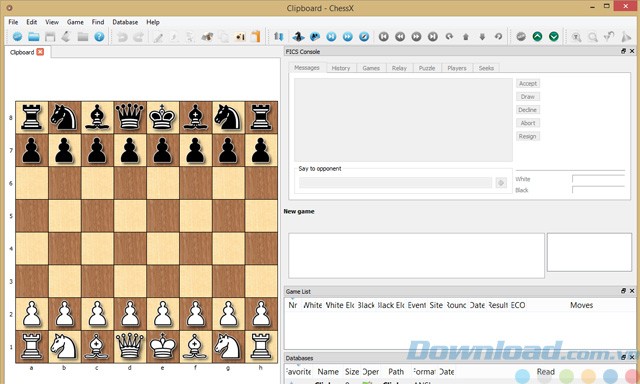Open the File menu
This screenshot has height=384, width=640.
click(13, 22)
